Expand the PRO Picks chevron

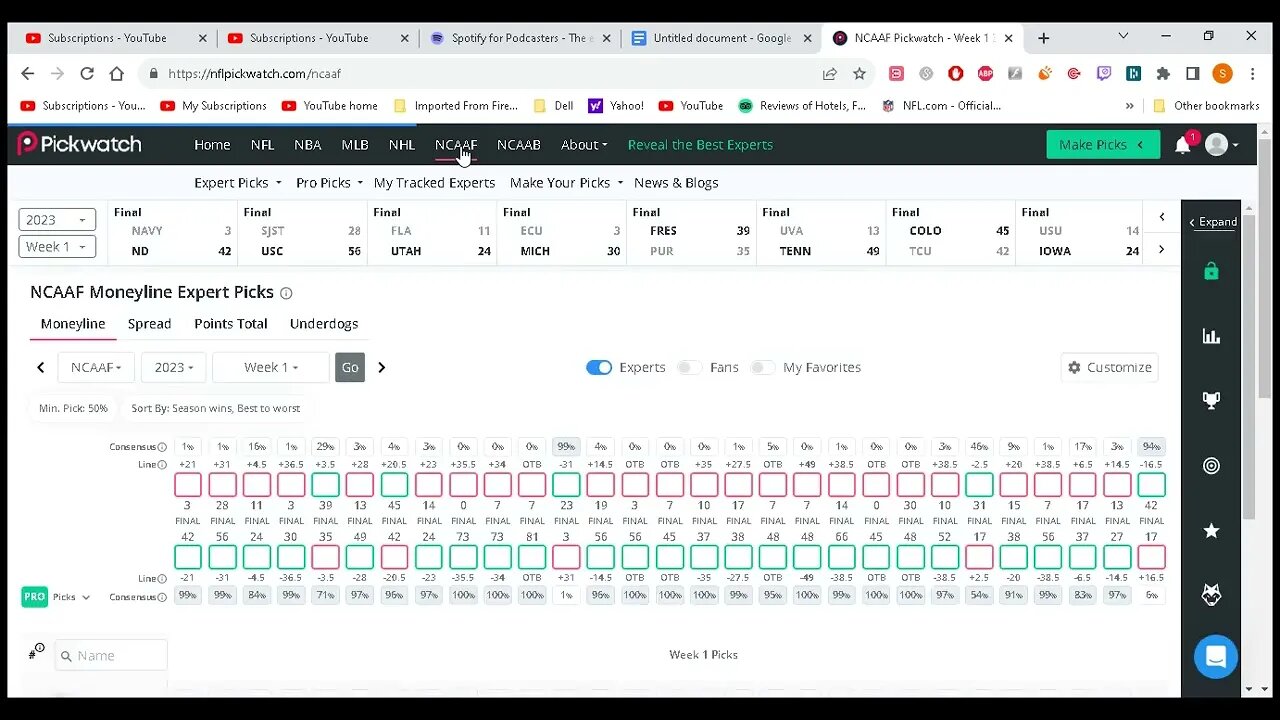coord(86,597)
